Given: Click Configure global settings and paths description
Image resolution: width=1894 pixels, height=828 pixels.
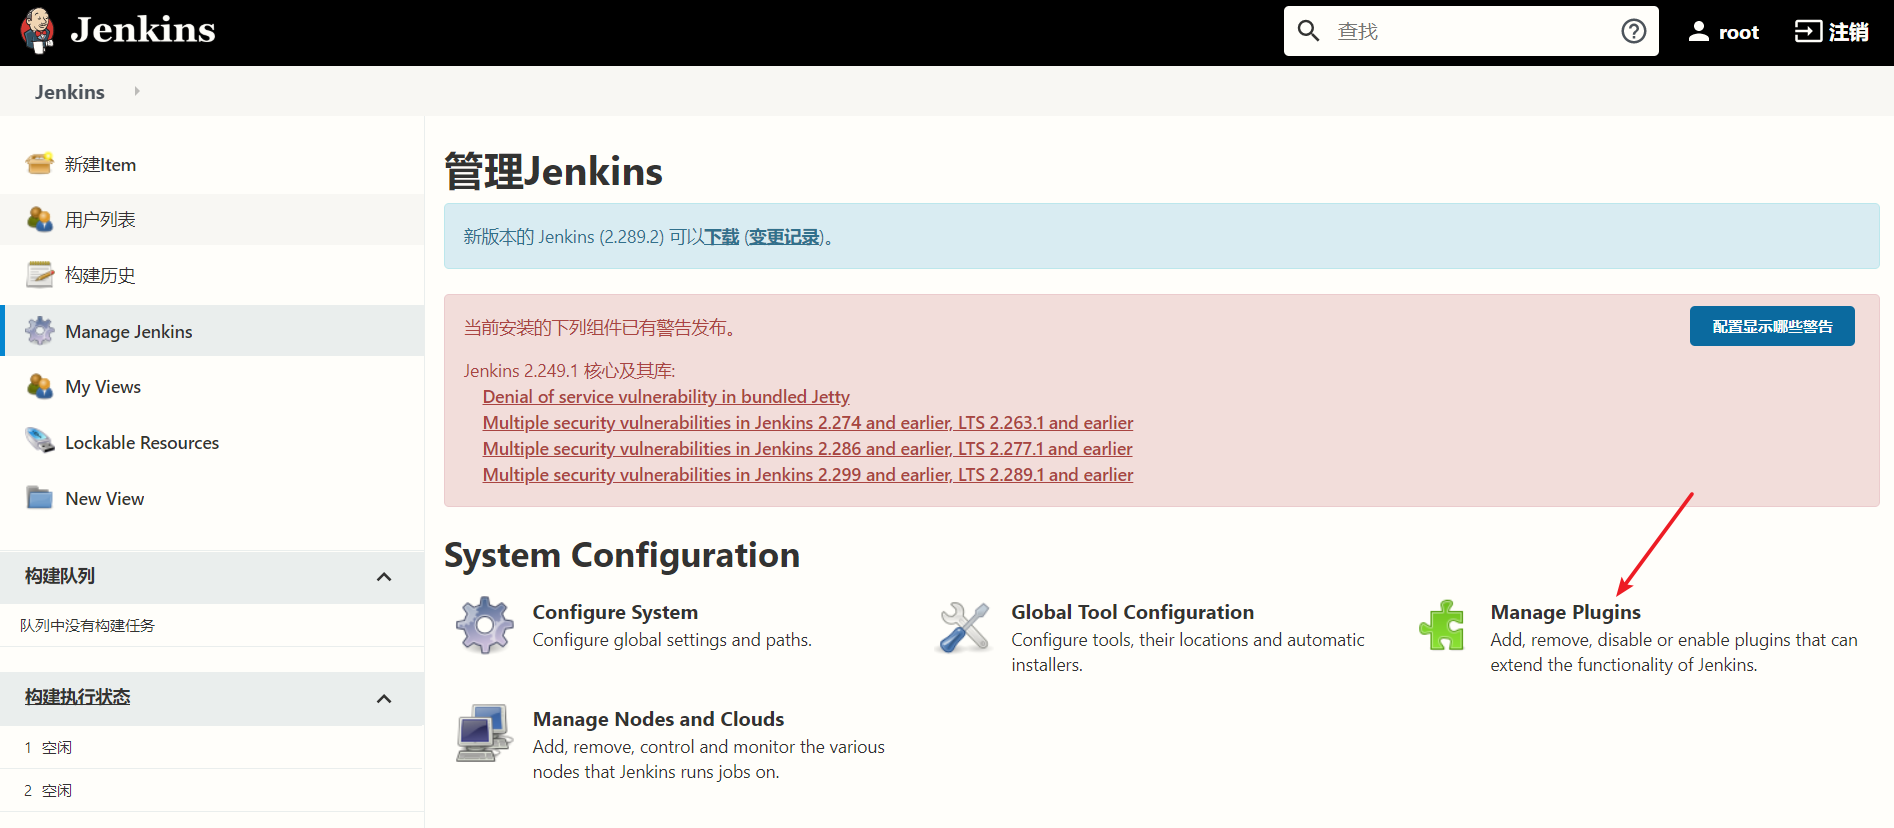Looking at the screenshot, I should (672, 640).
